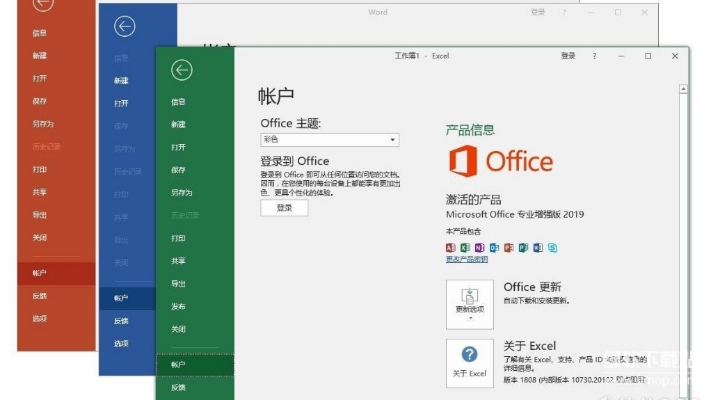The height and width of the screenshot is (400, 712).
Task: Click the PowerPoint app icon under product info
Action: coord(509,247)
